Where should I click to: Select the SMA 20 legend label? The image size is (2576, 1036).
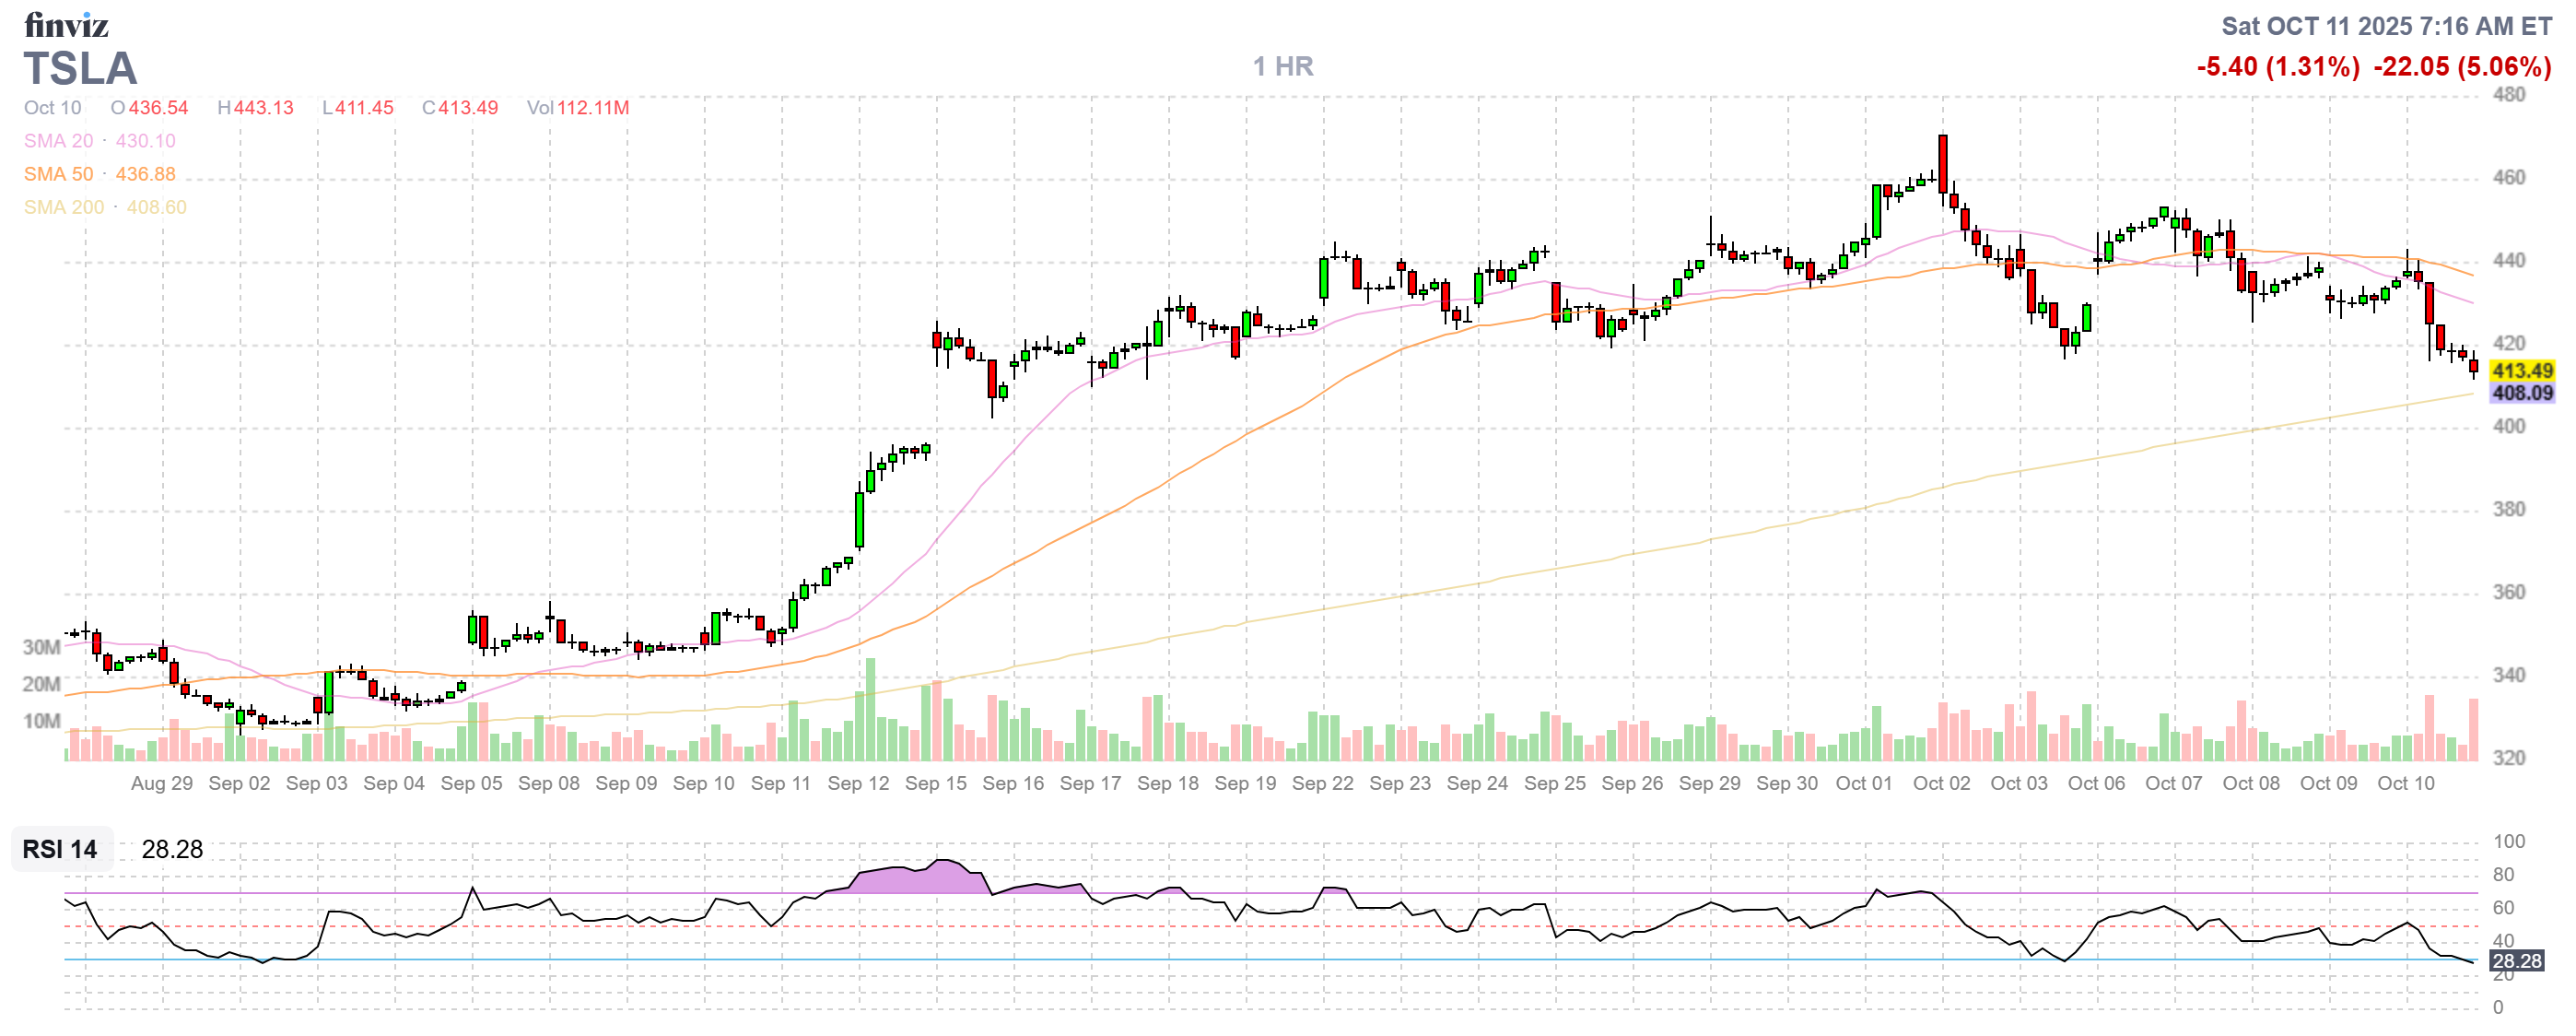pos(58,141)
